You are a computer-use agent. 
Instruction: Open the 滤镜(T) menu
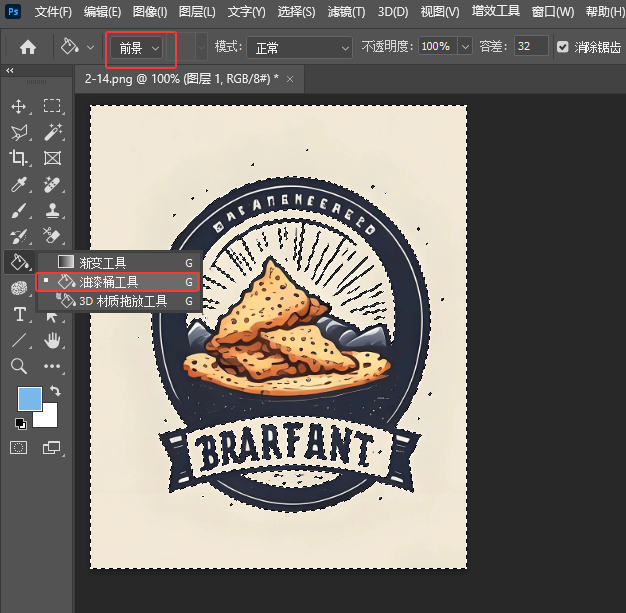pyautogui.click(x=346, y=12)
